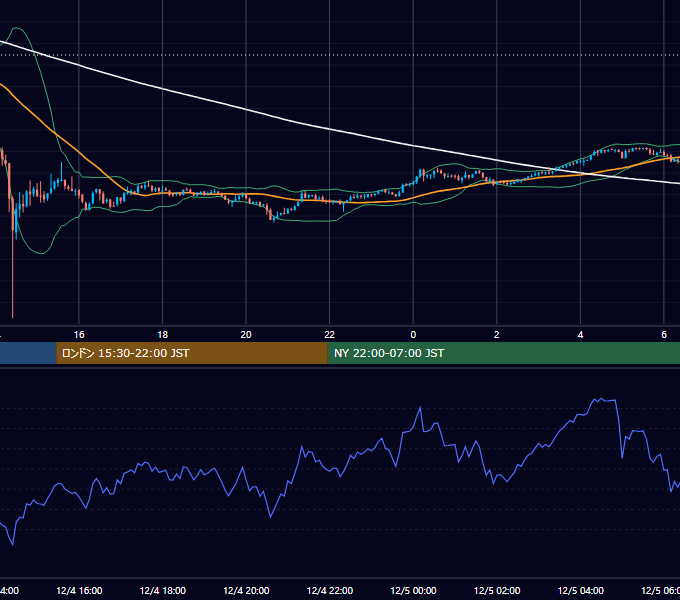Click the 22 hour axis label

(330, 335)
